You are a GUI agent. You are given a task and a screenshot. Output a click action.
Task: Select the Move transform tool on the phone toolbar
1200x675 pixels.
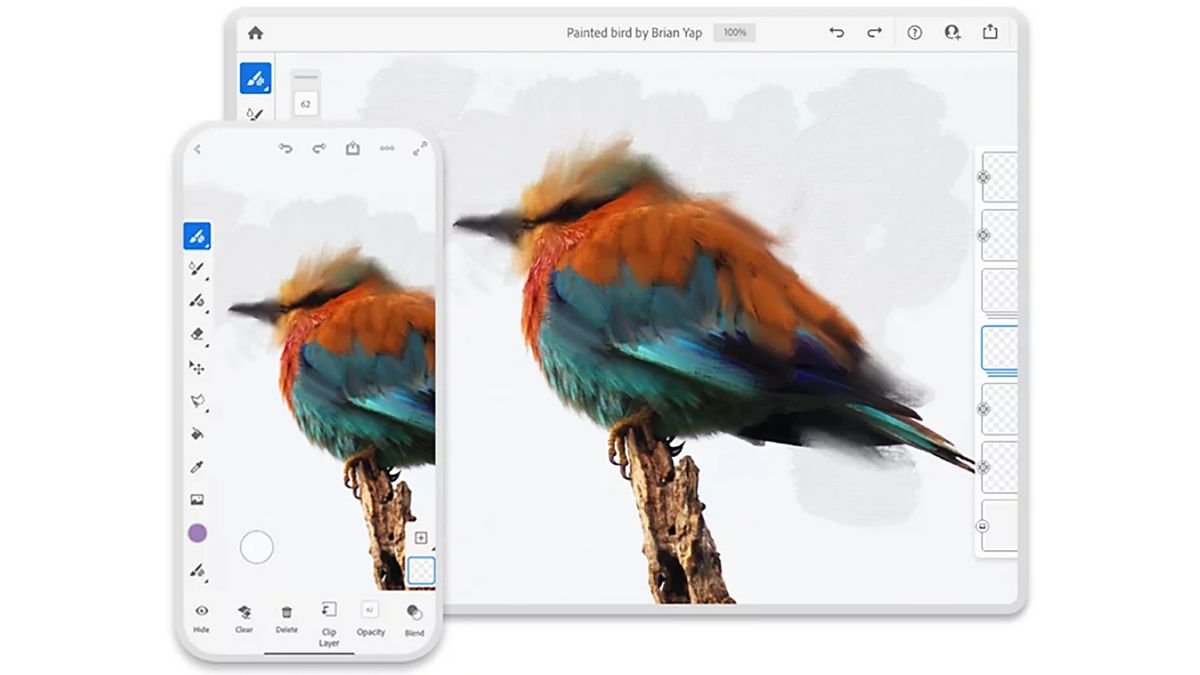196,370
